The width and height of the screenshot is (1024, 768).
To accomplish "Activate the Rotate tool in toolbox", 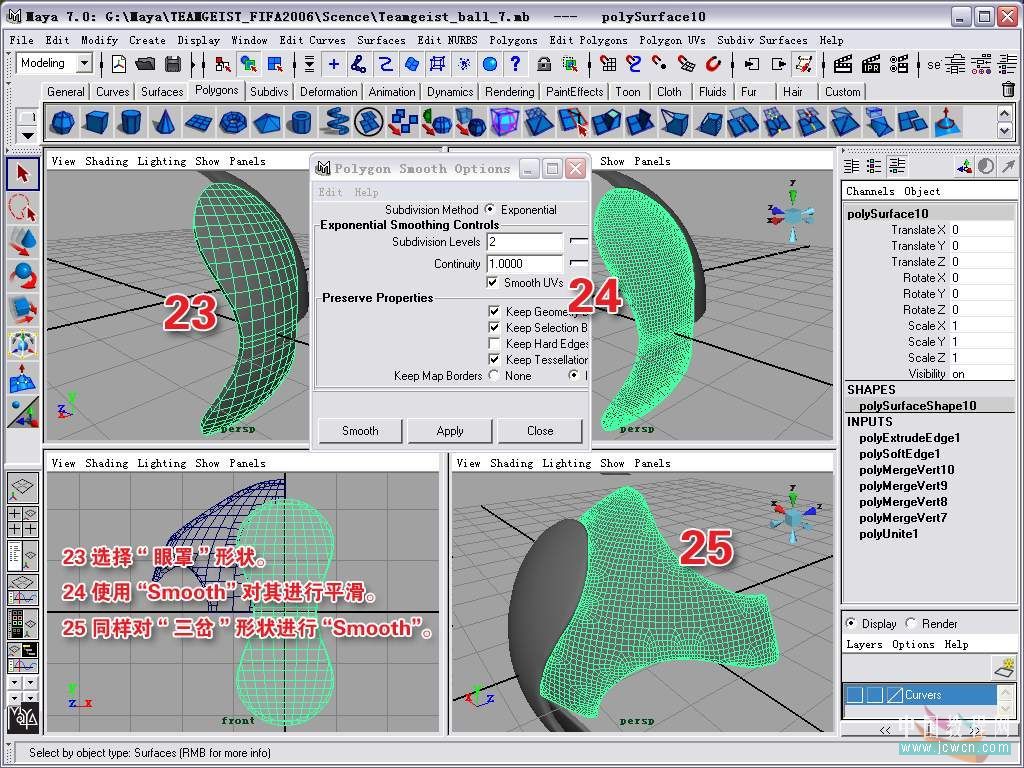I will pyautogui.click(x=23, y=275).
